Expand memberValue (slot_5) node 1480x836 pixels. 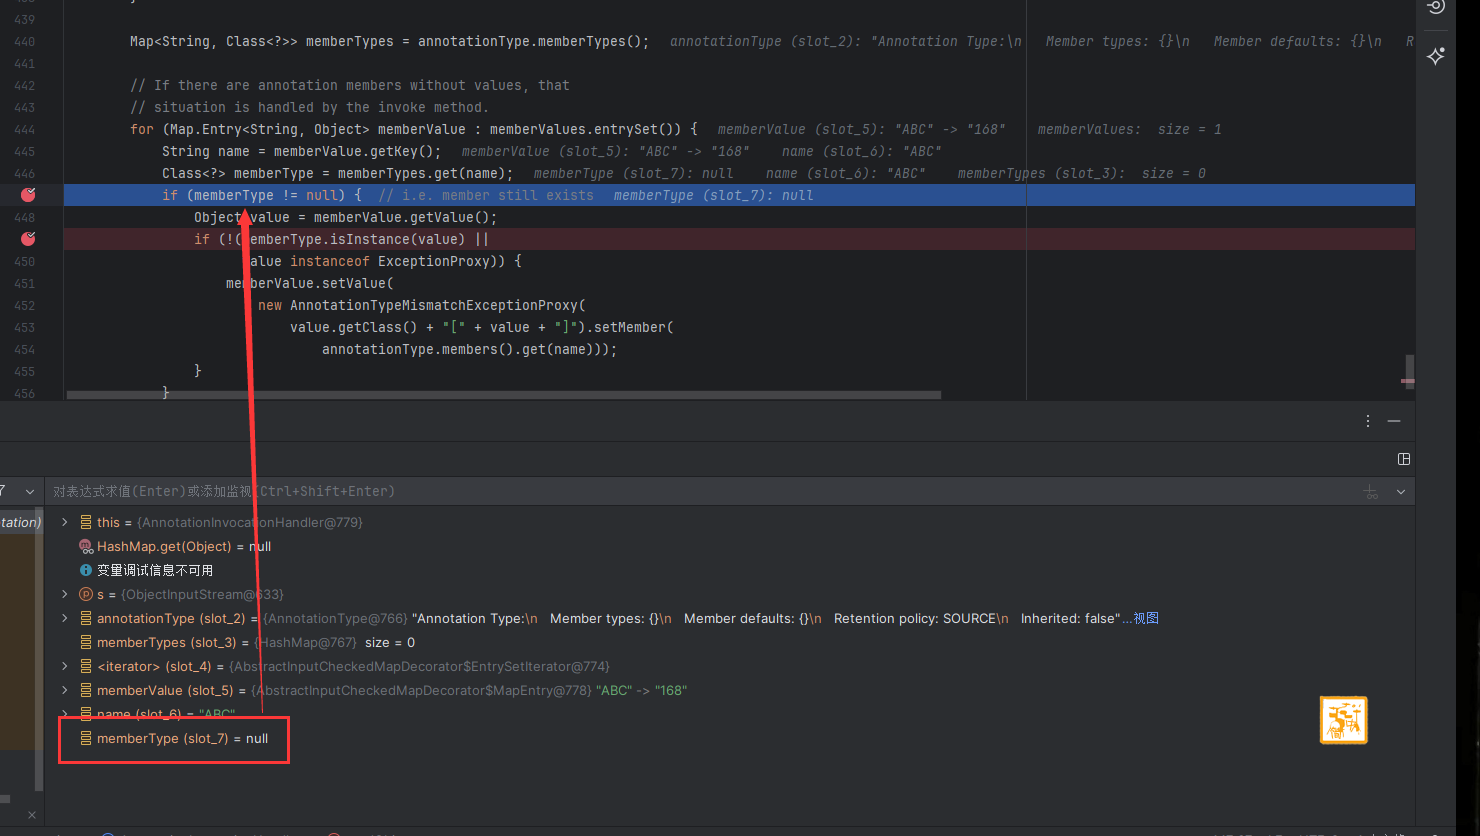(x=65, y=690)
